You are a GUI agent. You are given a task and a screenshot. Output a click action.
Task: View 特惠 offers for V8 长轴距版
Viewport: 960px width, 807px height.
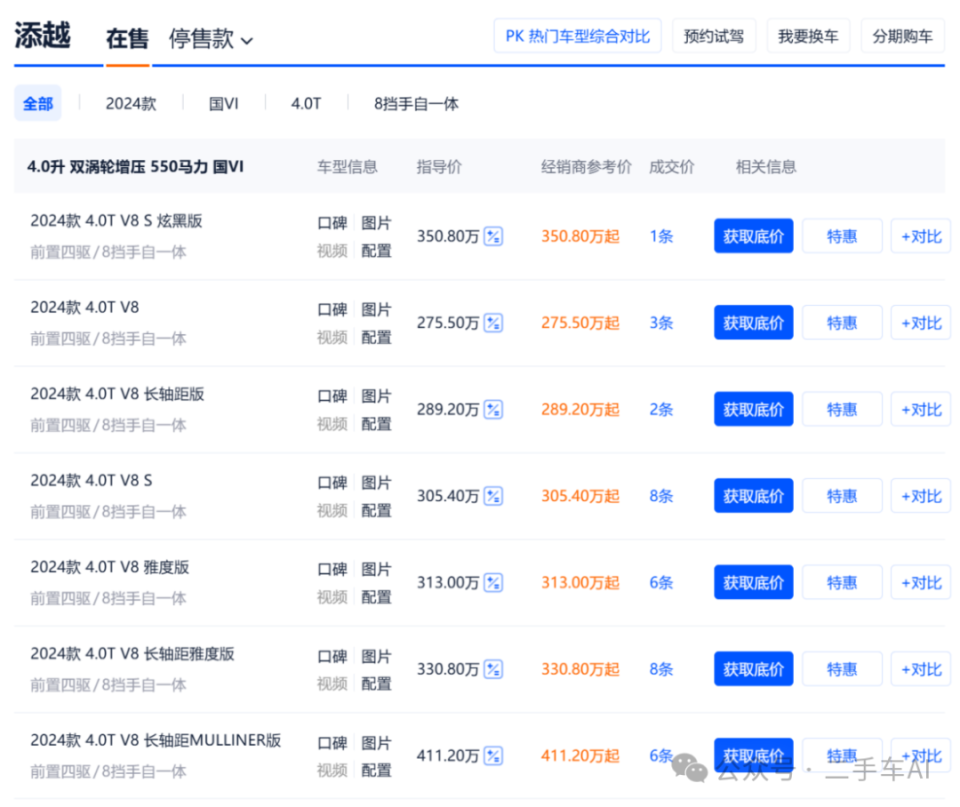tap(842, 409)
